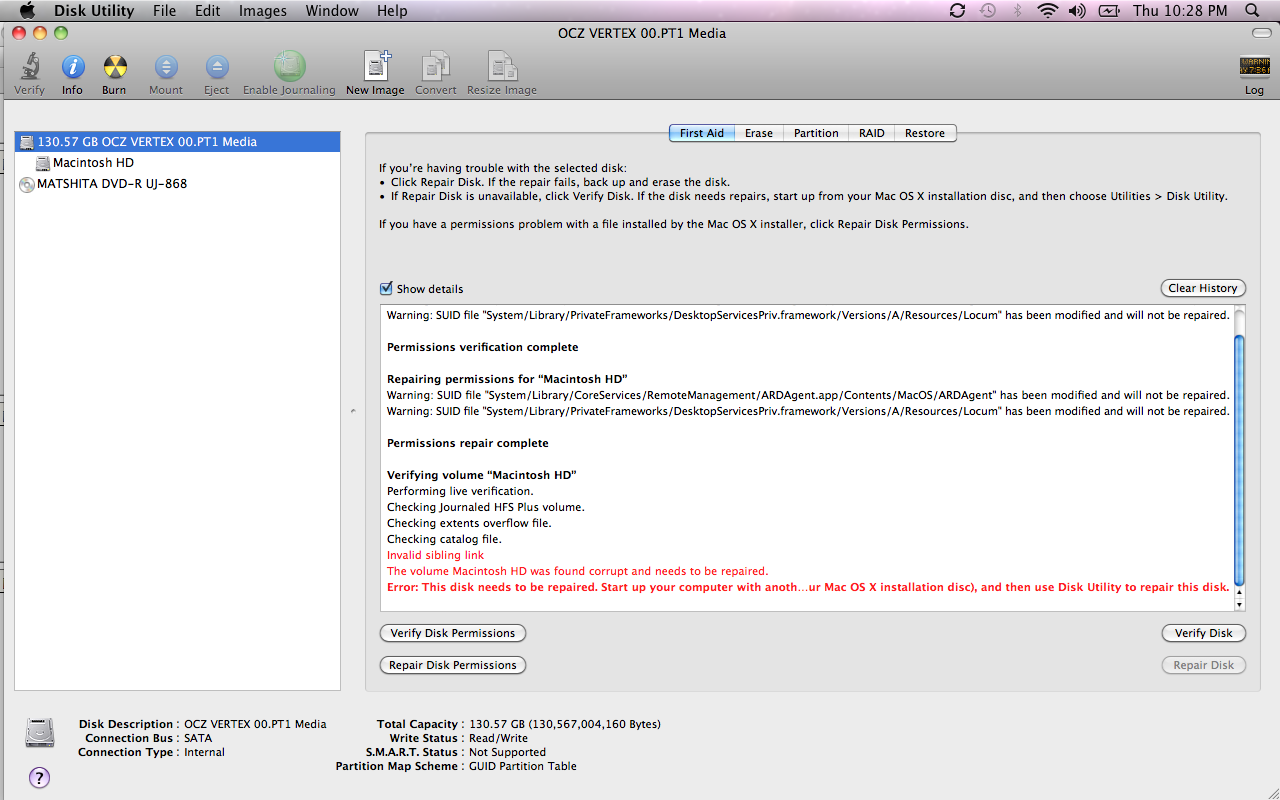Switch to the RAID tab

(x=872, y=133)
